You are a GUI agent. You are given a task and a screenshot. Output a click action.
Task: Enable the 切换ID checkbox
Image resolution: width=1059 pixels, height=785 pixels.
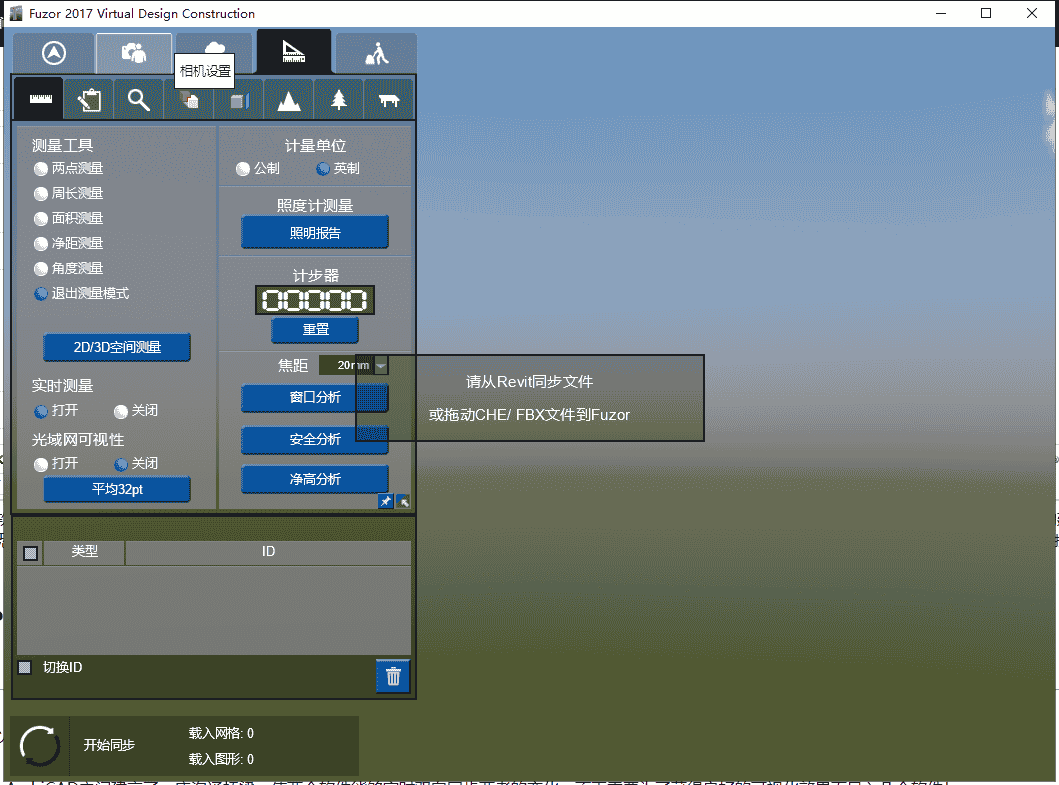pyautogui.click(x=25, y=667)
